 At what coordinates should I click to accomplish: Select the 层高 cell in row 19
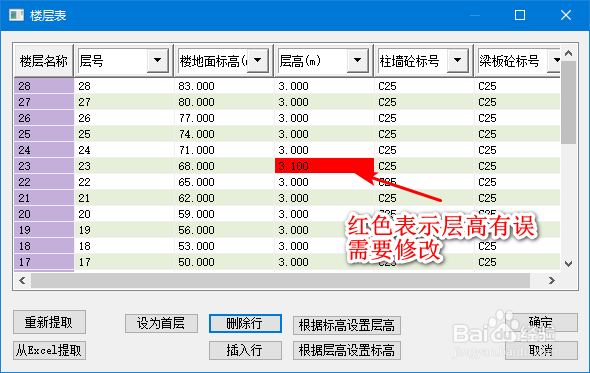tap(324, 230)
